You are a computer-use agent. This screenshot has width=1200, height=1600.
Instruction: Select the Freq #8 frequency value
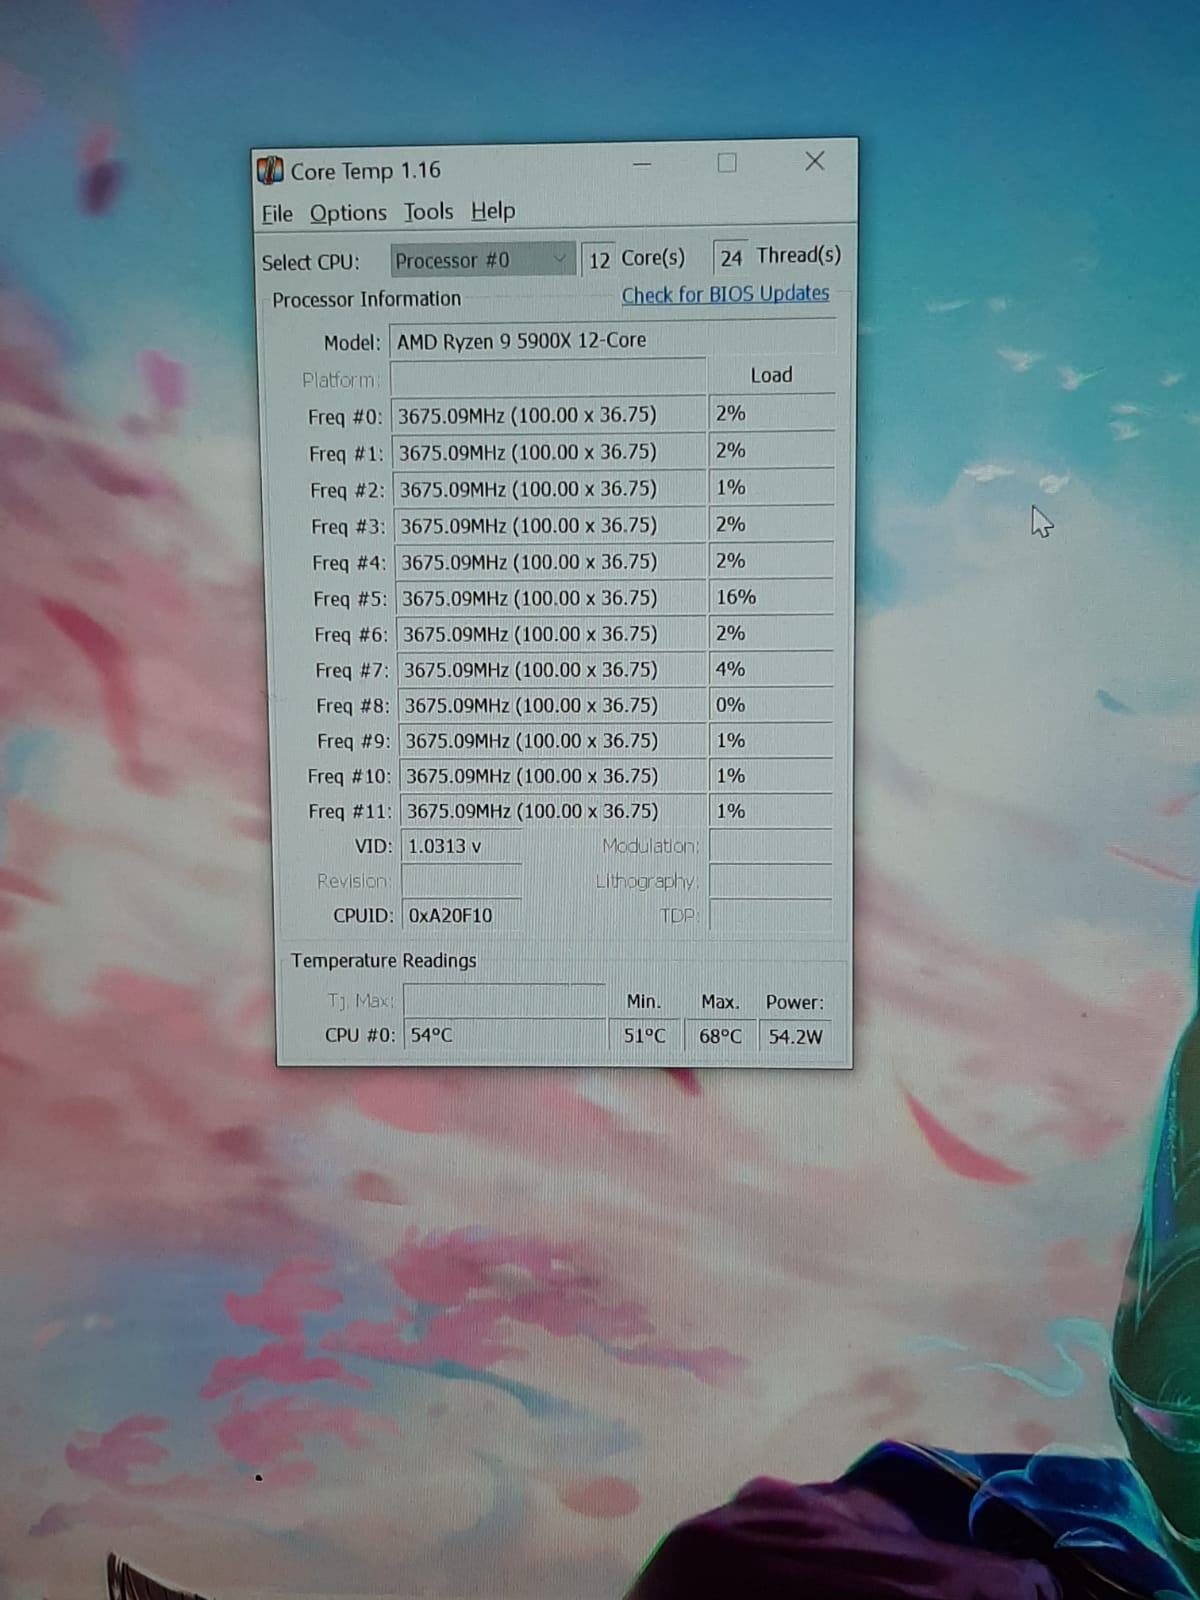click(552, 705)
